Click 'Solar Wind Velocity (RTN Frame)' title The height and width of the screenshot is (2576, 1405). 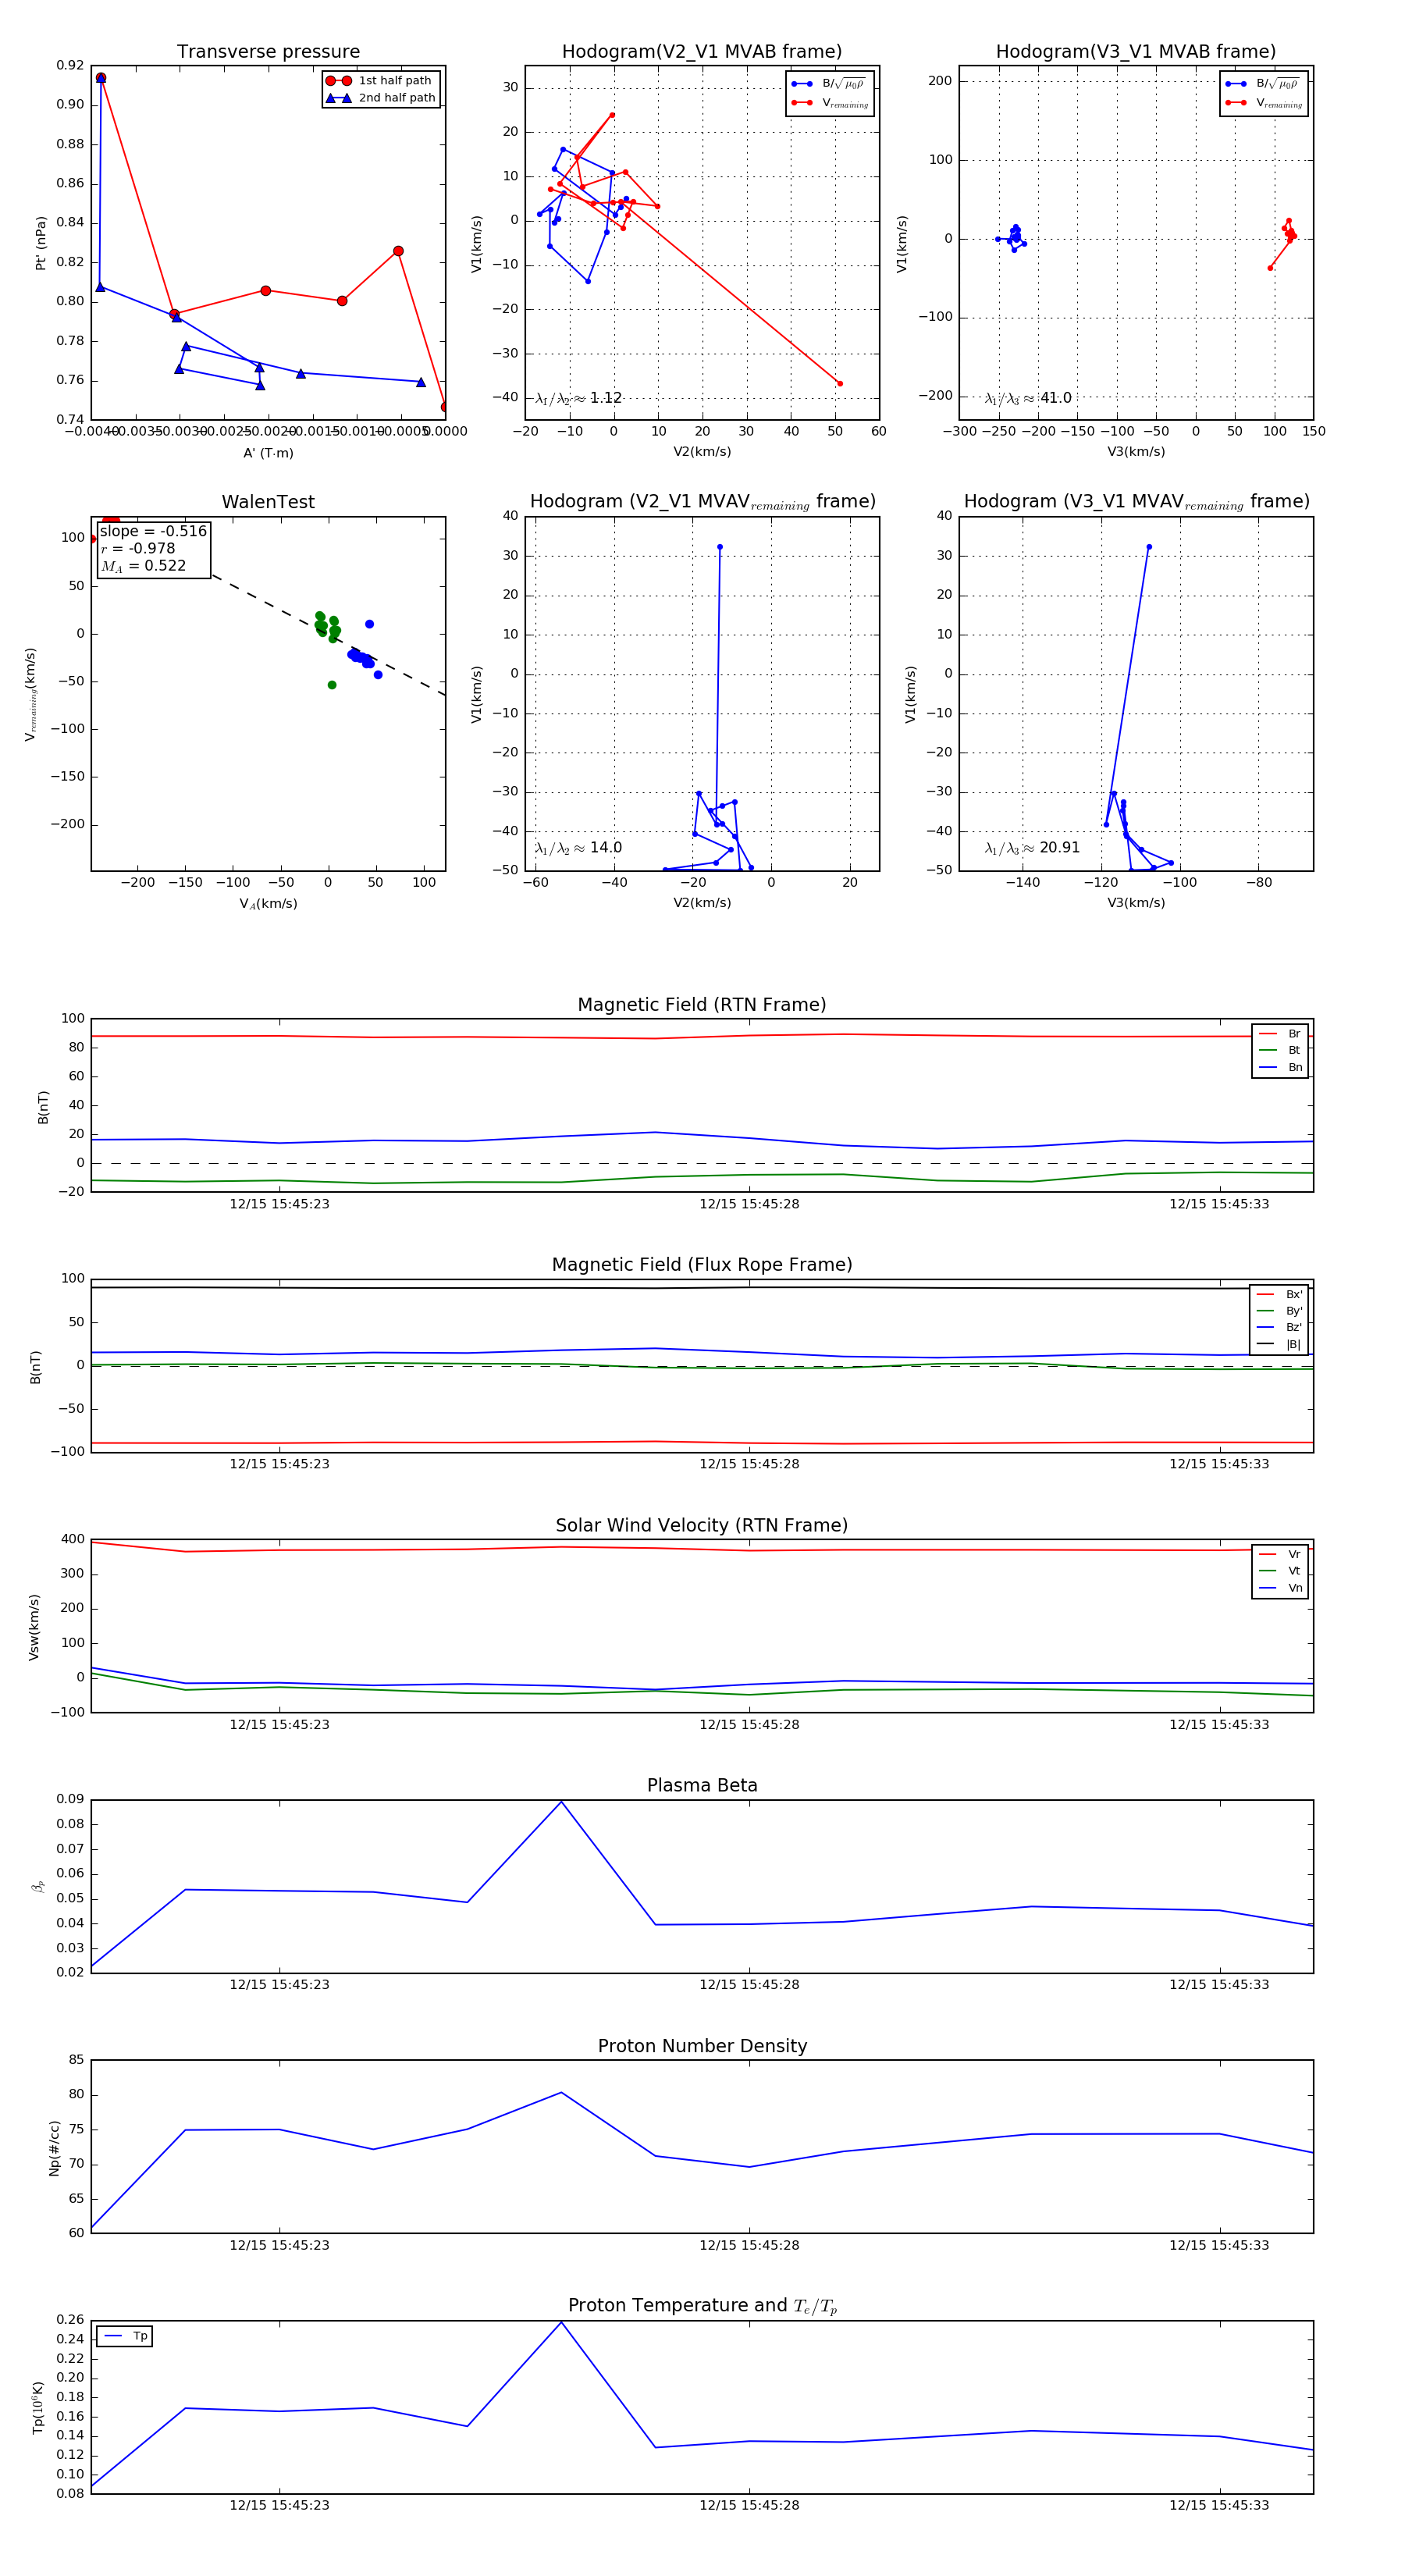point(702,1526)
